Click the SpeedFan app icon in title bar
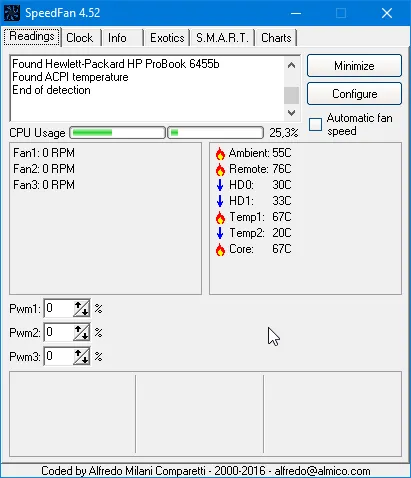The image size is (411, 478). (12, 13)
